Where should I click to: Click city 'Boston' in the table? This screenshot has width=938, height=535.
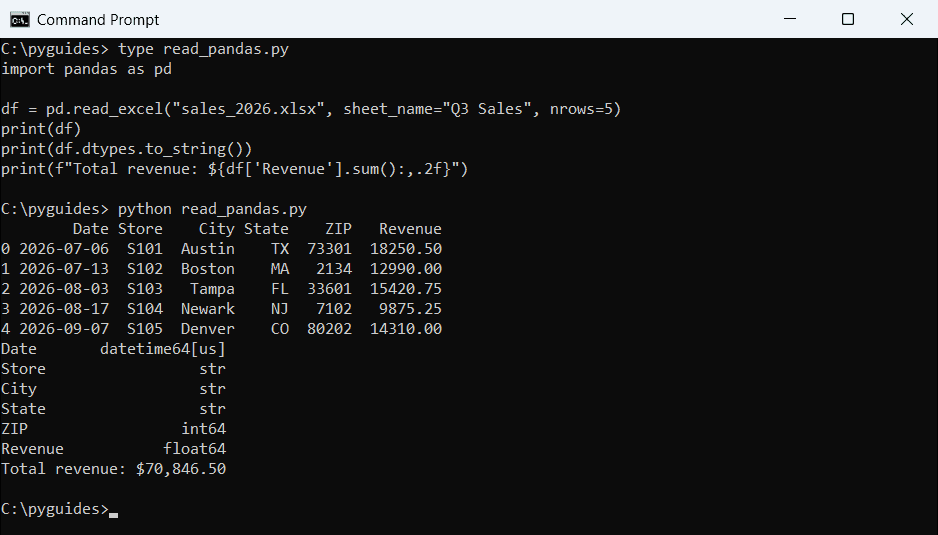point(208,269)
